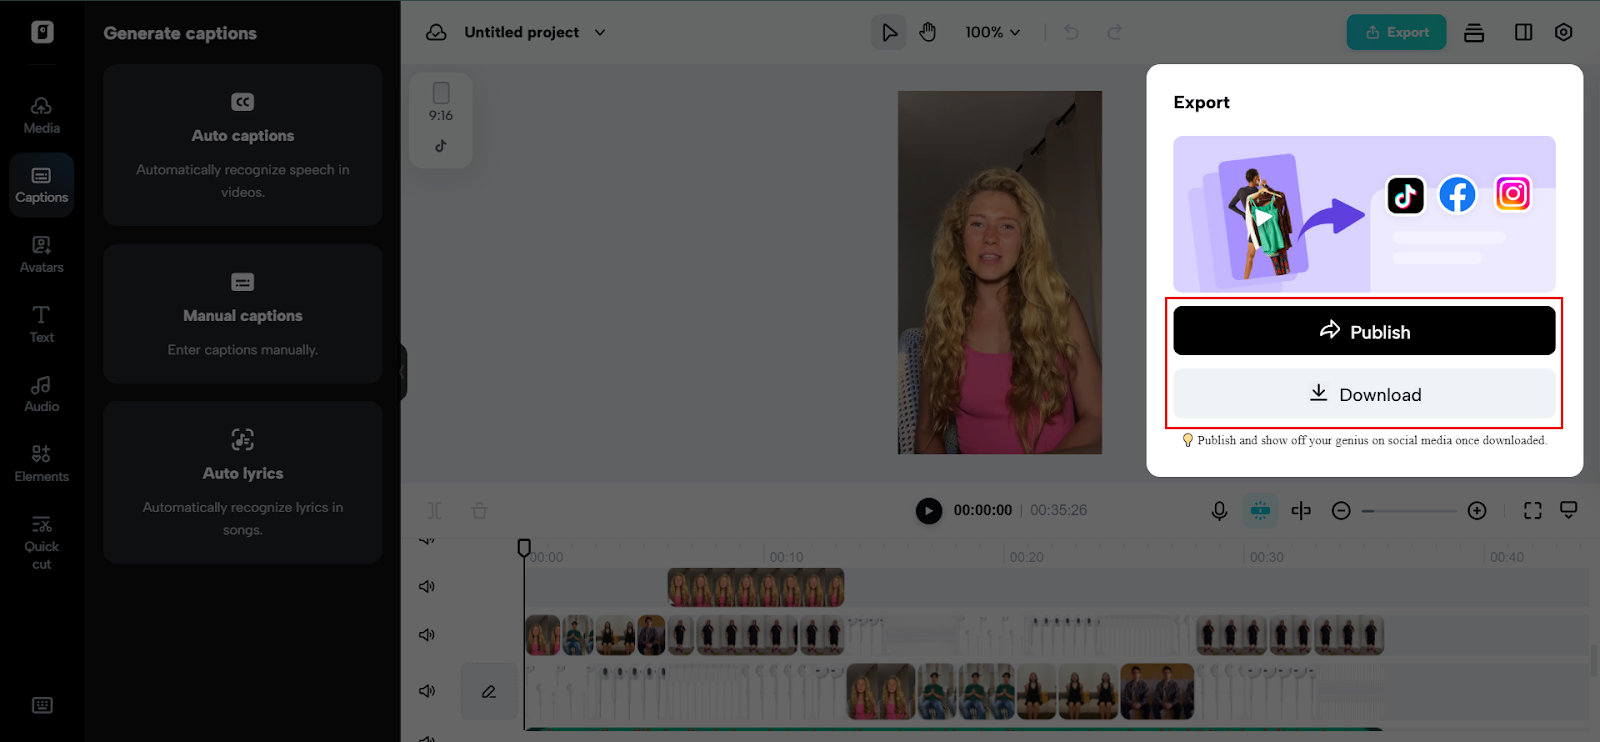Image resolution: width=1600 pixels, height=742 pixels.
Task: Mute the second timeline track
Action: point(427,635)
